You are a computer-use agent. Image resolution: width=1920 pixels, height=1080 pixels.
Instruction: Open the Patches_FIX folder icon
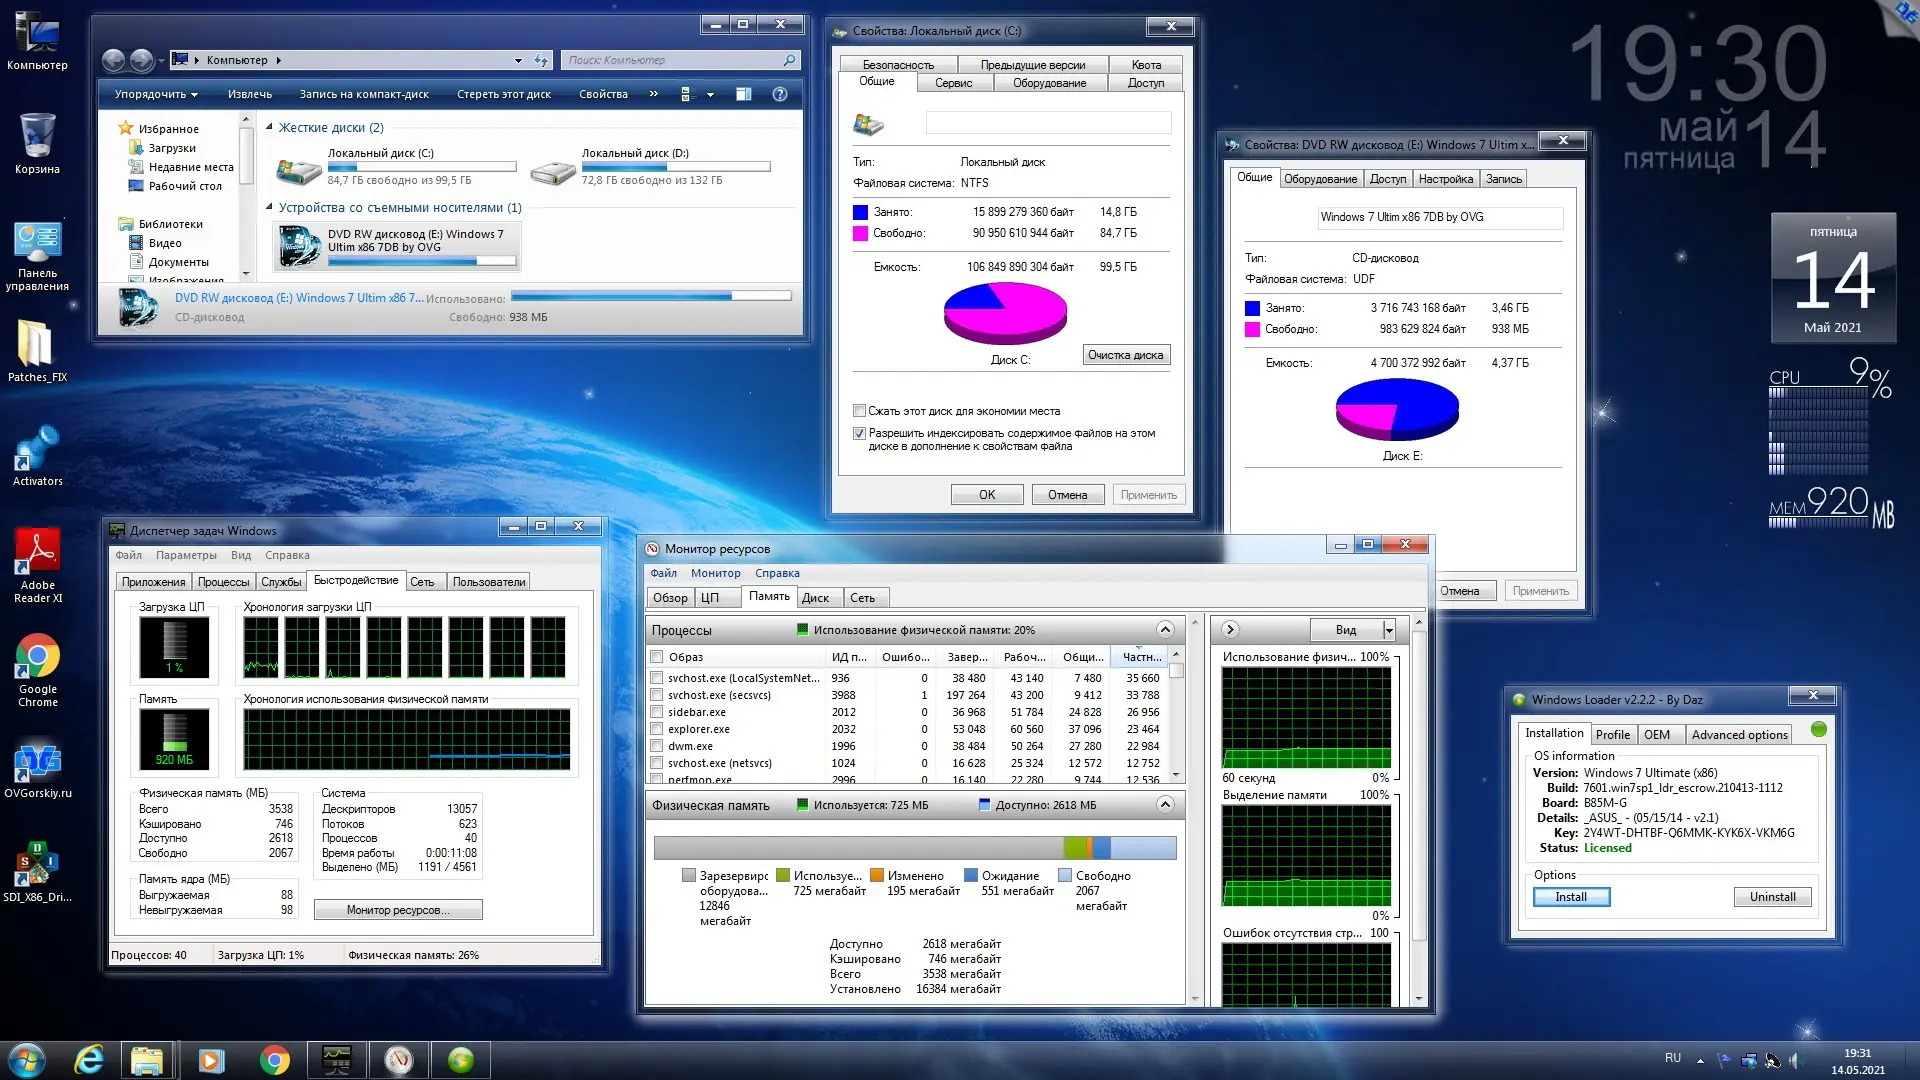click(x=37, y=346)
